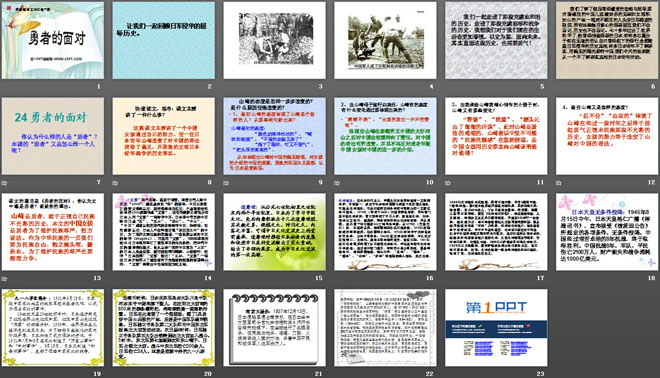The width and height of the screenshot is (660, 378).
Task: Click slide number label 15
Action: coord(319,278)
